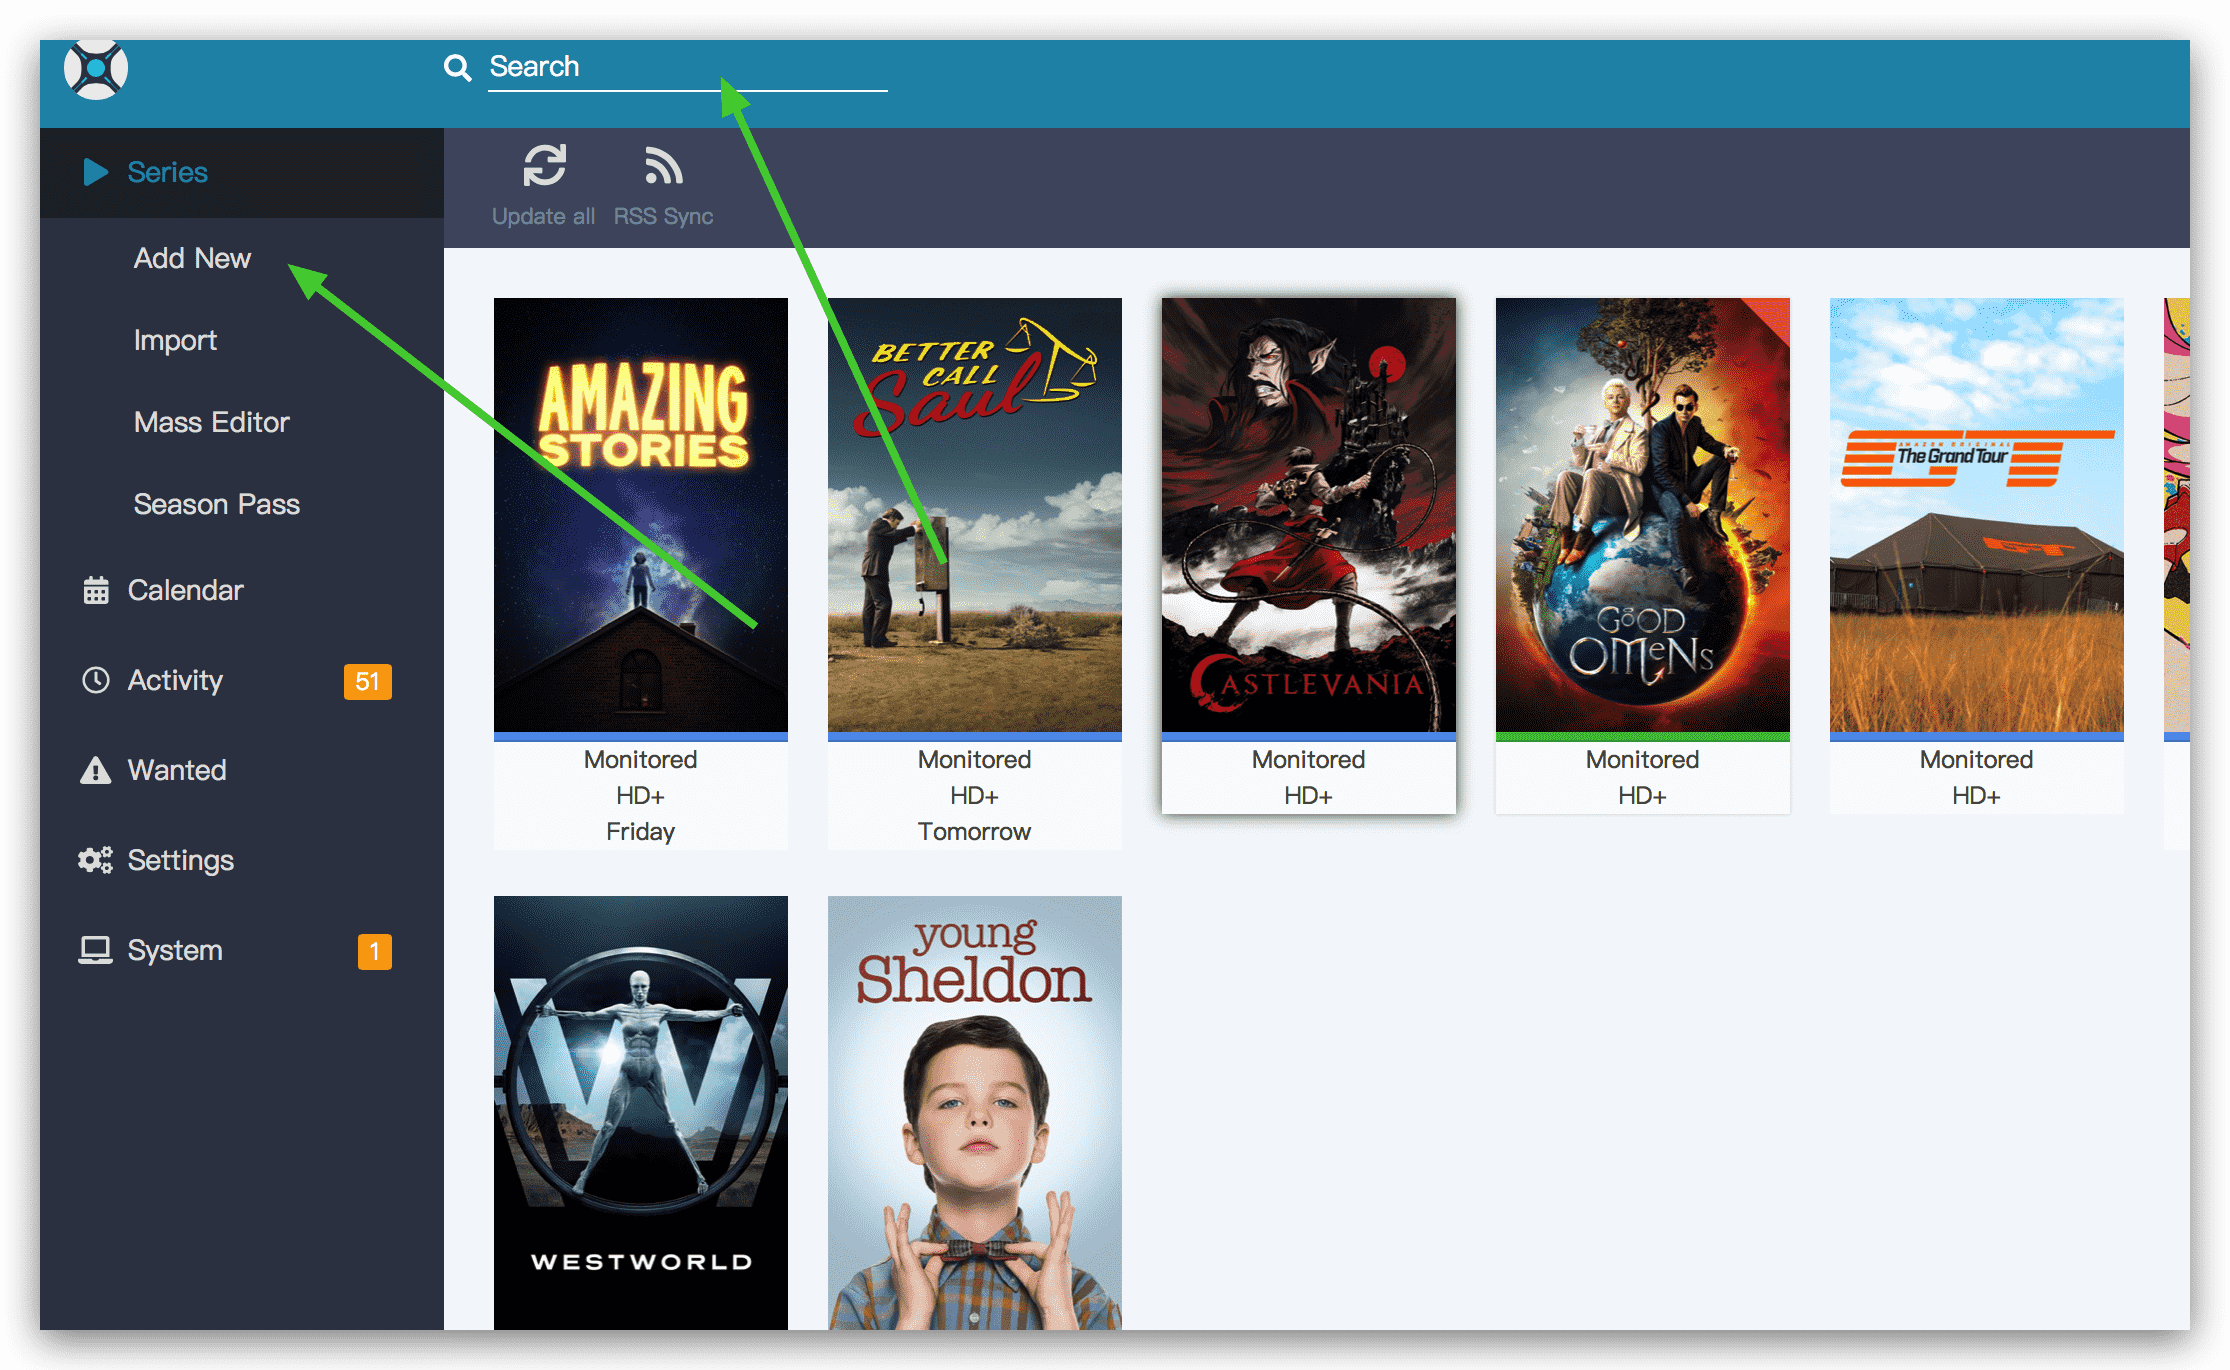Click Monitored under Better Call Saul
This screenshot has height=1370, width=2230.
[975, 760]
